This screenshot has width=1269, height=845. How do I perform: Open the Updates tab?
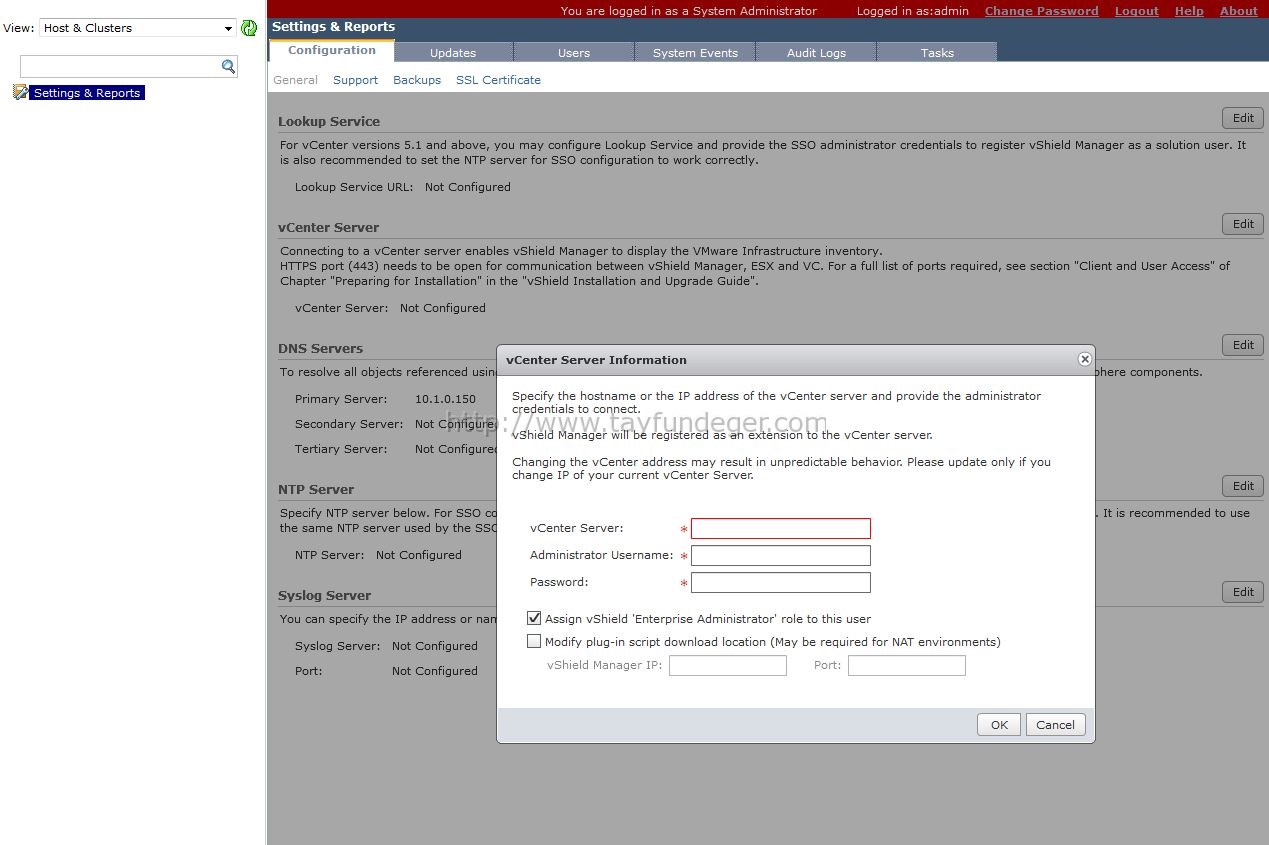click(453, 52)
